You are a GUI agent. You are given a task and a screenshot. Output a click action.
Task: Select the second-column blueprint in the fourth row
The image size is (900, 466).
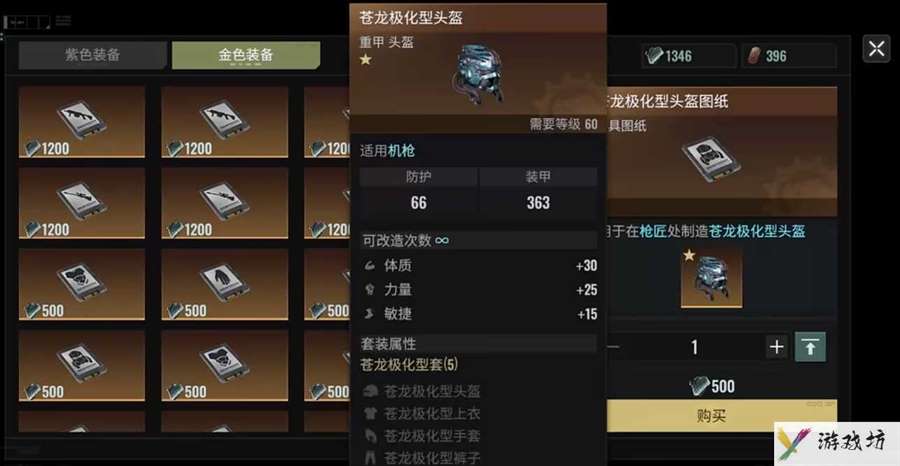click(x=224, y=366)
